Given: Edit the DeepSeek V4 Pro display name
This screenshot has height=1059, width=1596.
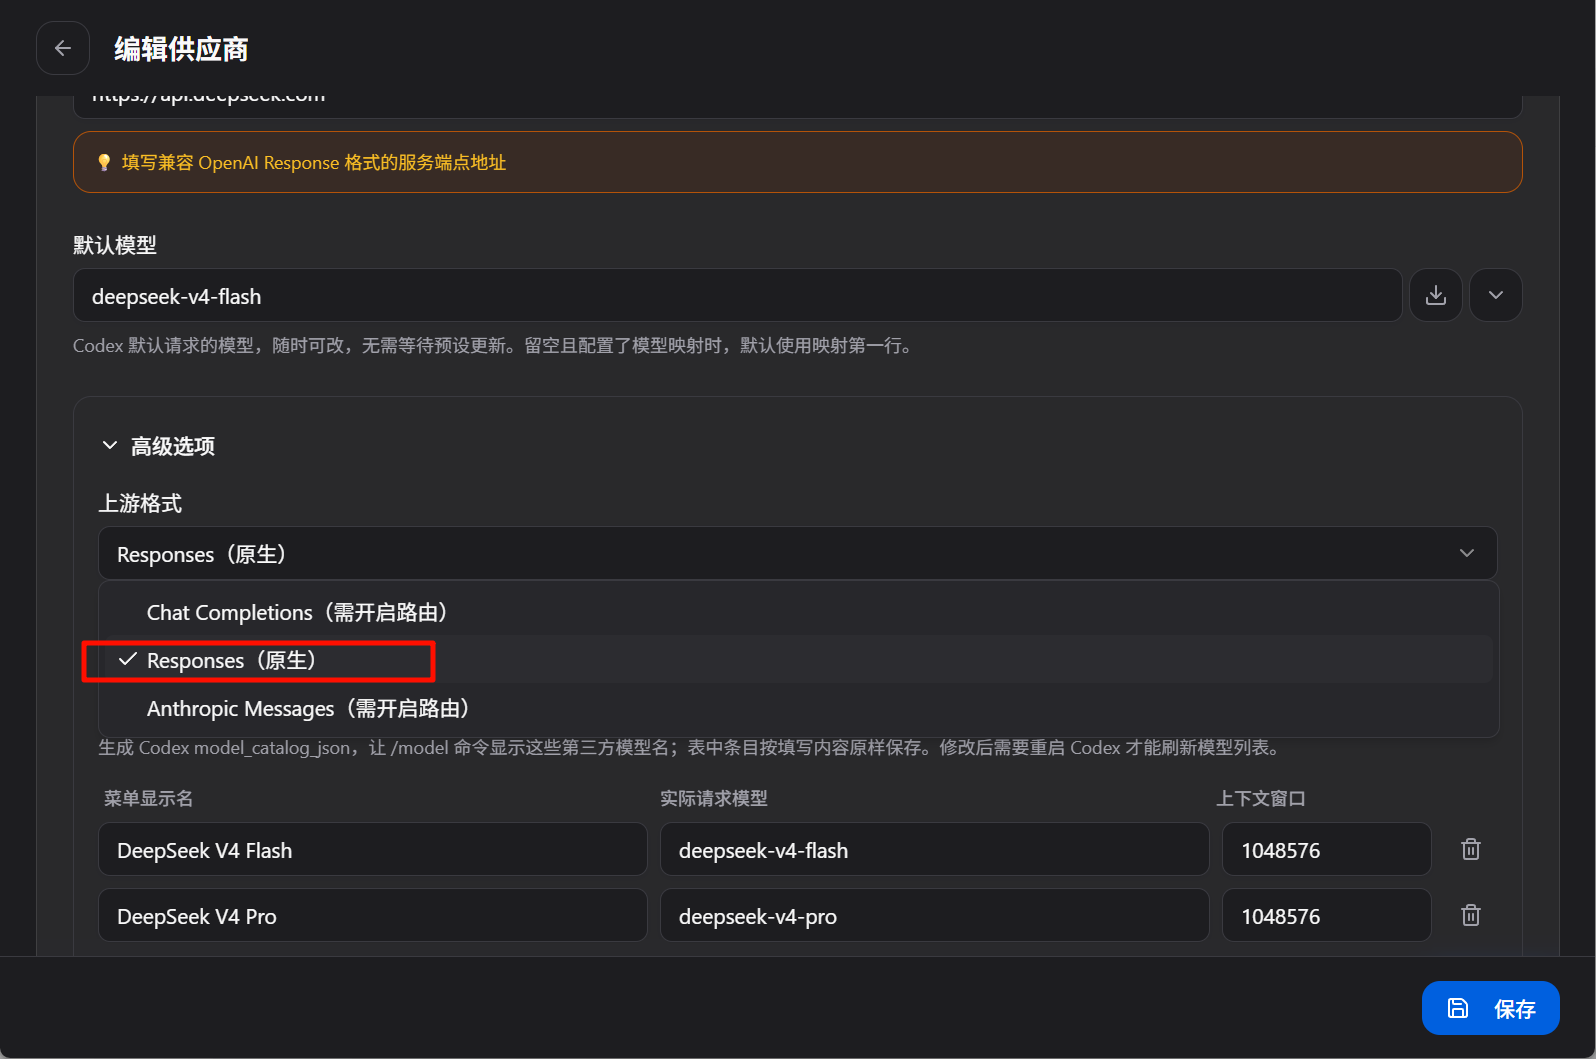Looking at the screenshot, I should pyautogui.click(x=373, y=915).
